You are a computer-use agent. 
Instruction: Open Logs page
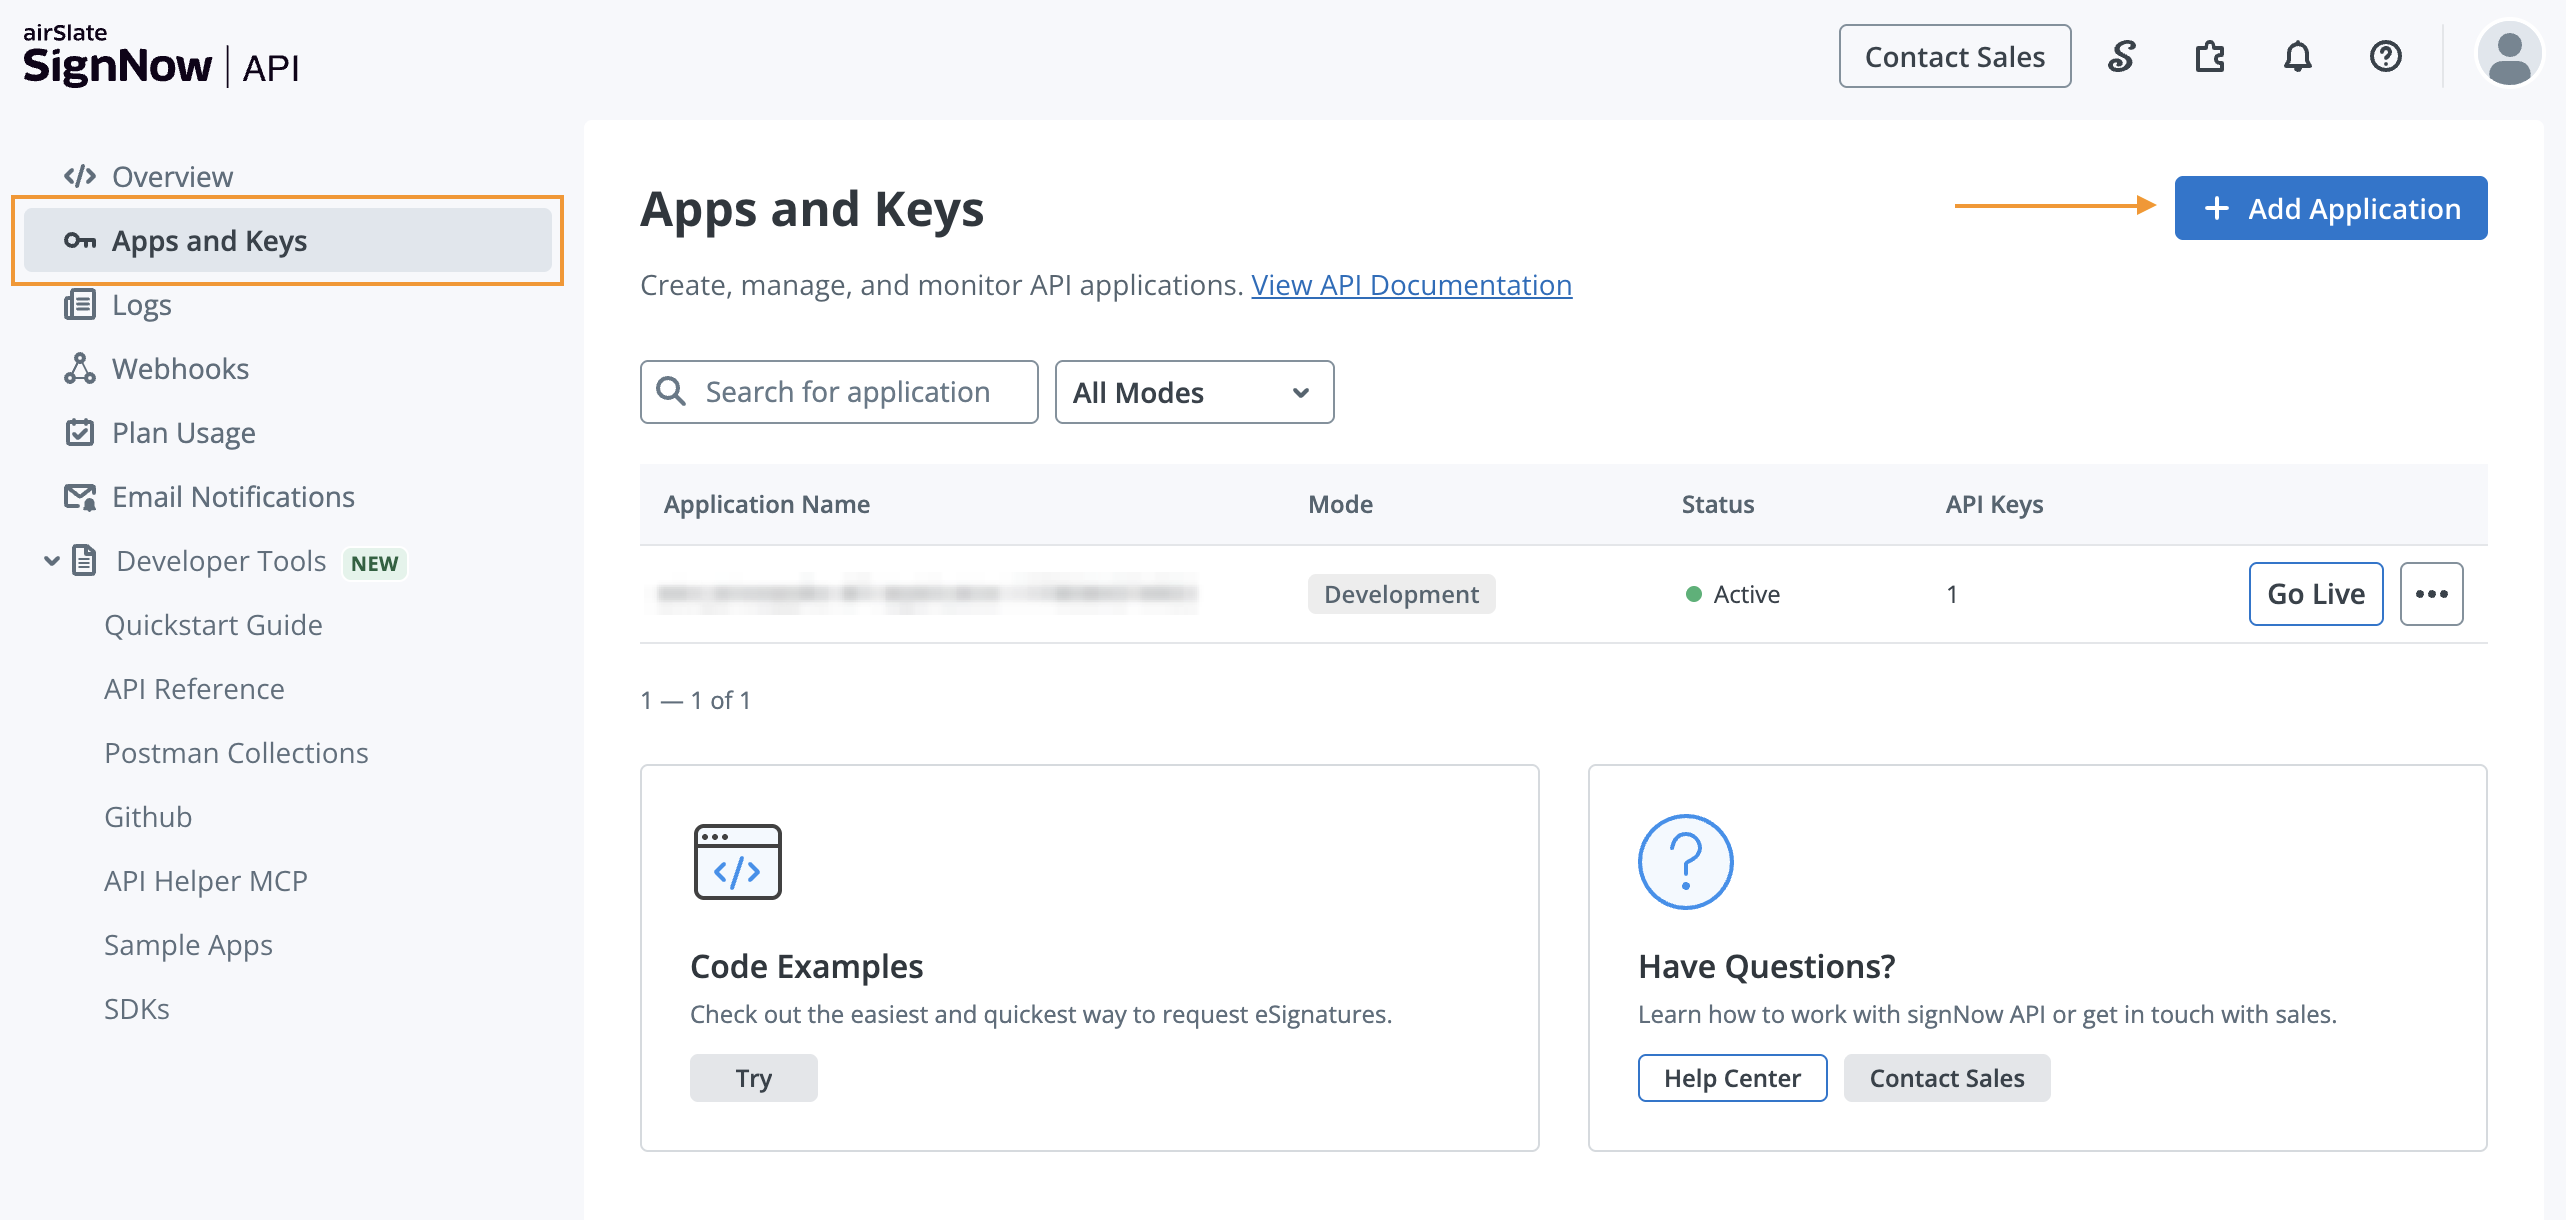(141, 305)
